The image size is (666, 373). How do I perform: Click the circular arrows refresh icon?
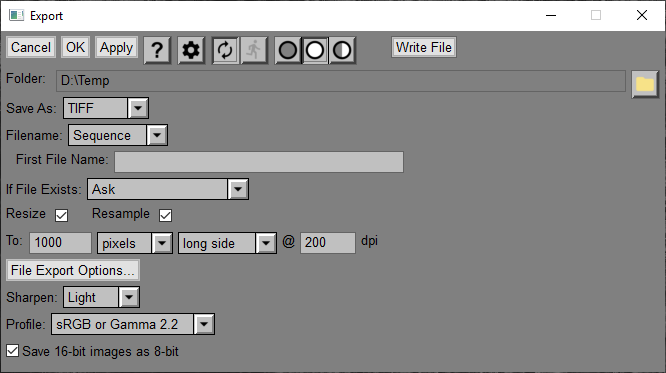click(x=225, y=50)
